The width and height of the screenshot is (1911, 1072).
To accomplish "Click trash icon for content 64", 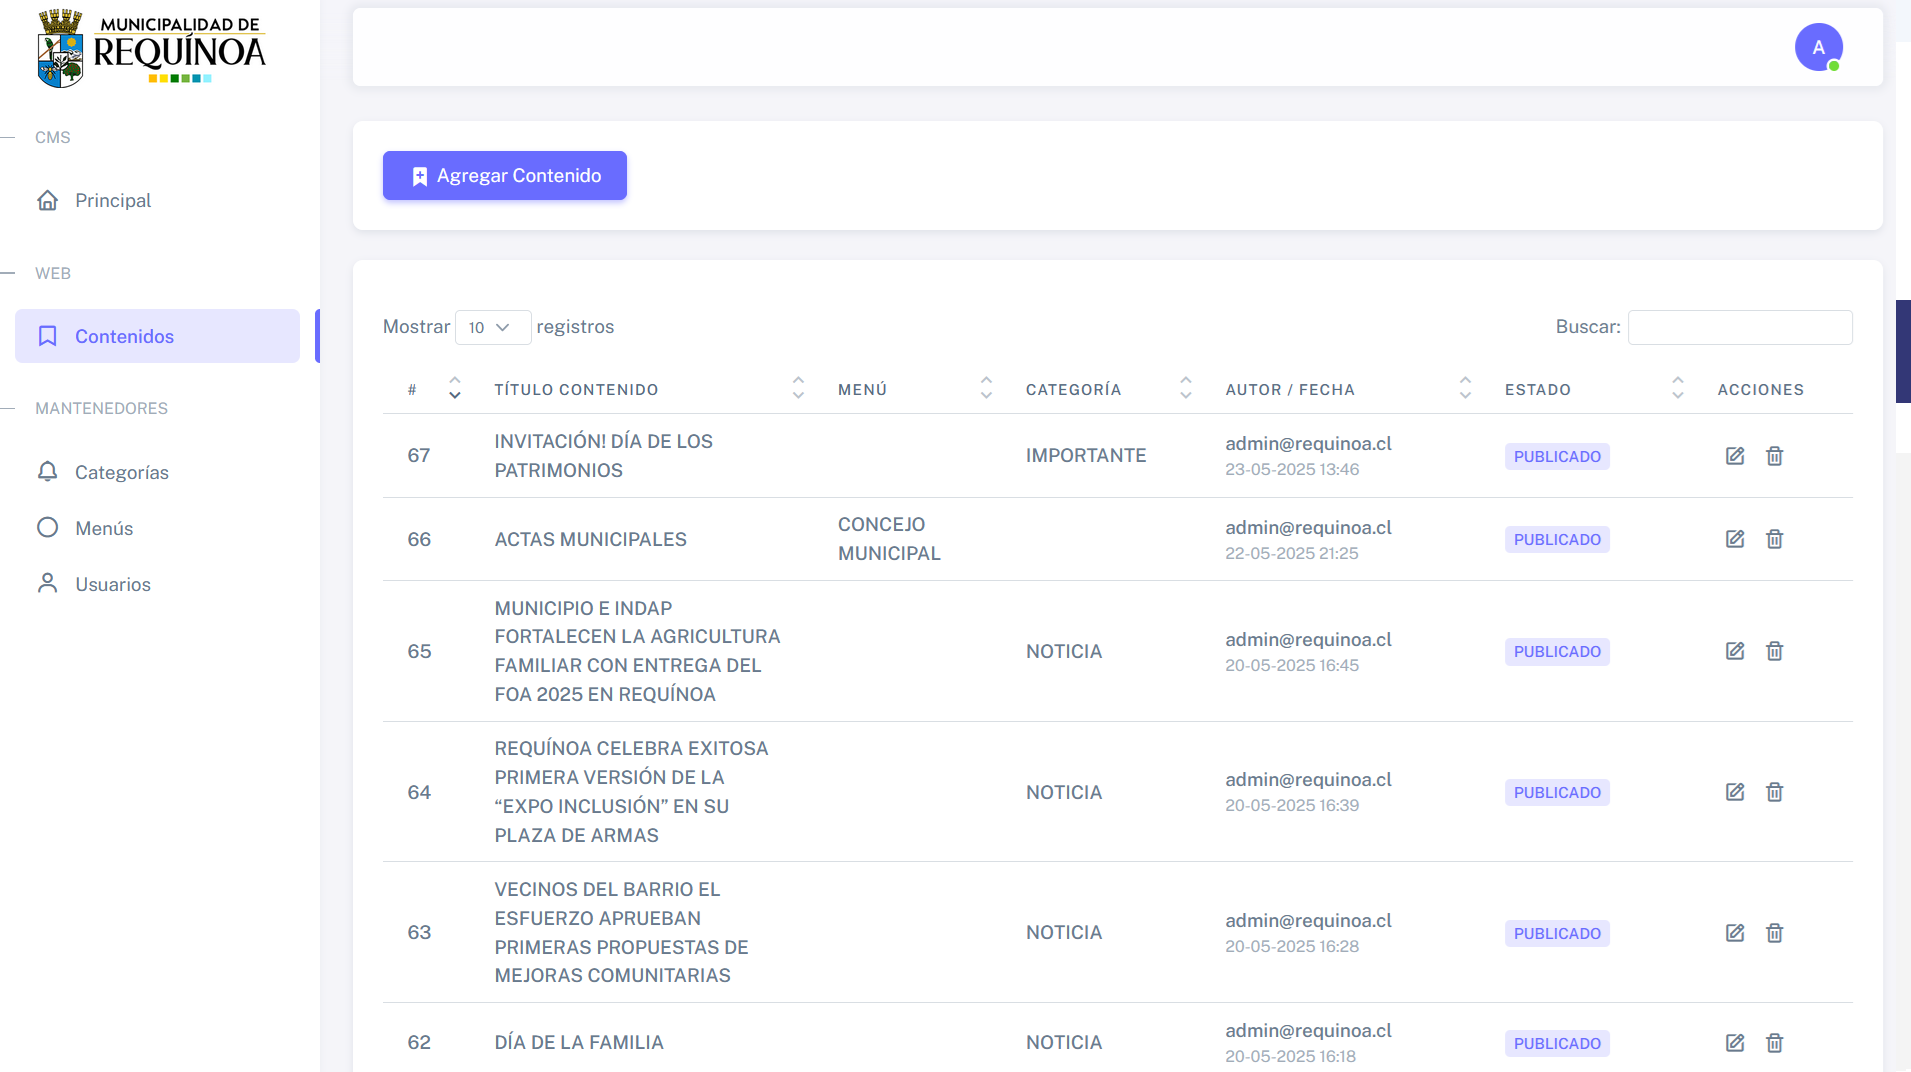I will [1774, 792].
